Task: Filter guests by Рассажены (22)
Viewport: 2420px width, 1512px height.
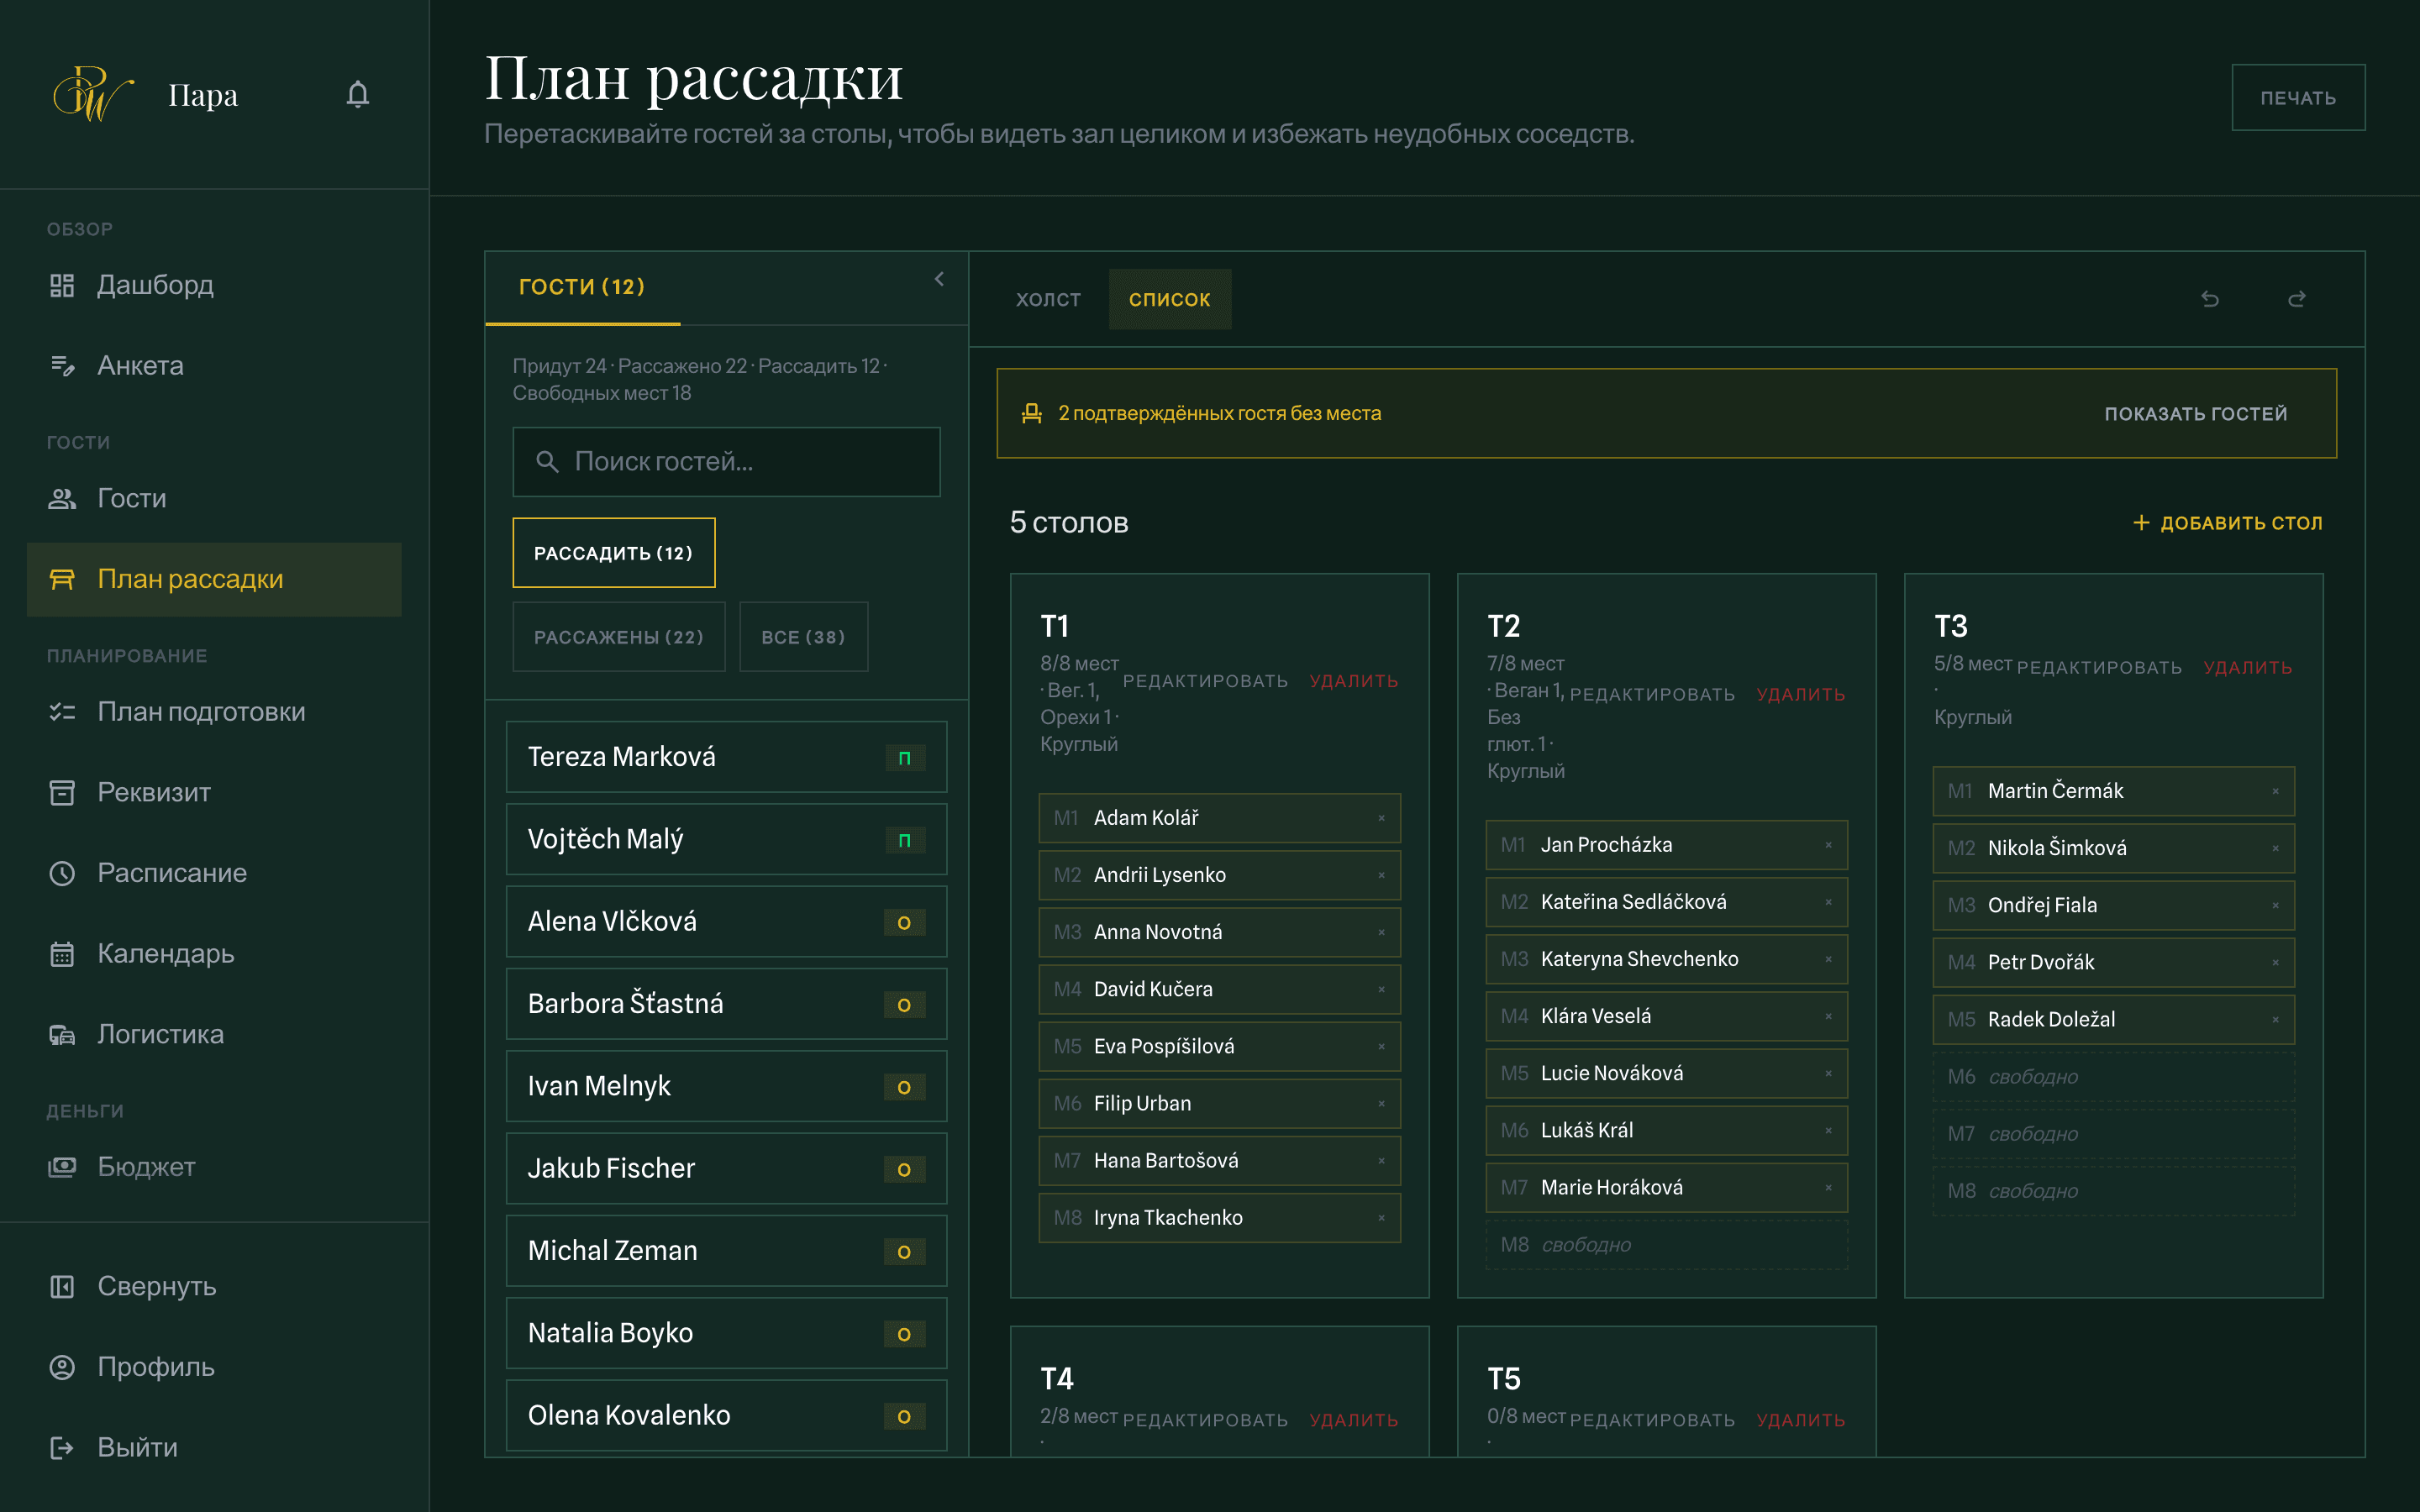Action: coord(619,637)
